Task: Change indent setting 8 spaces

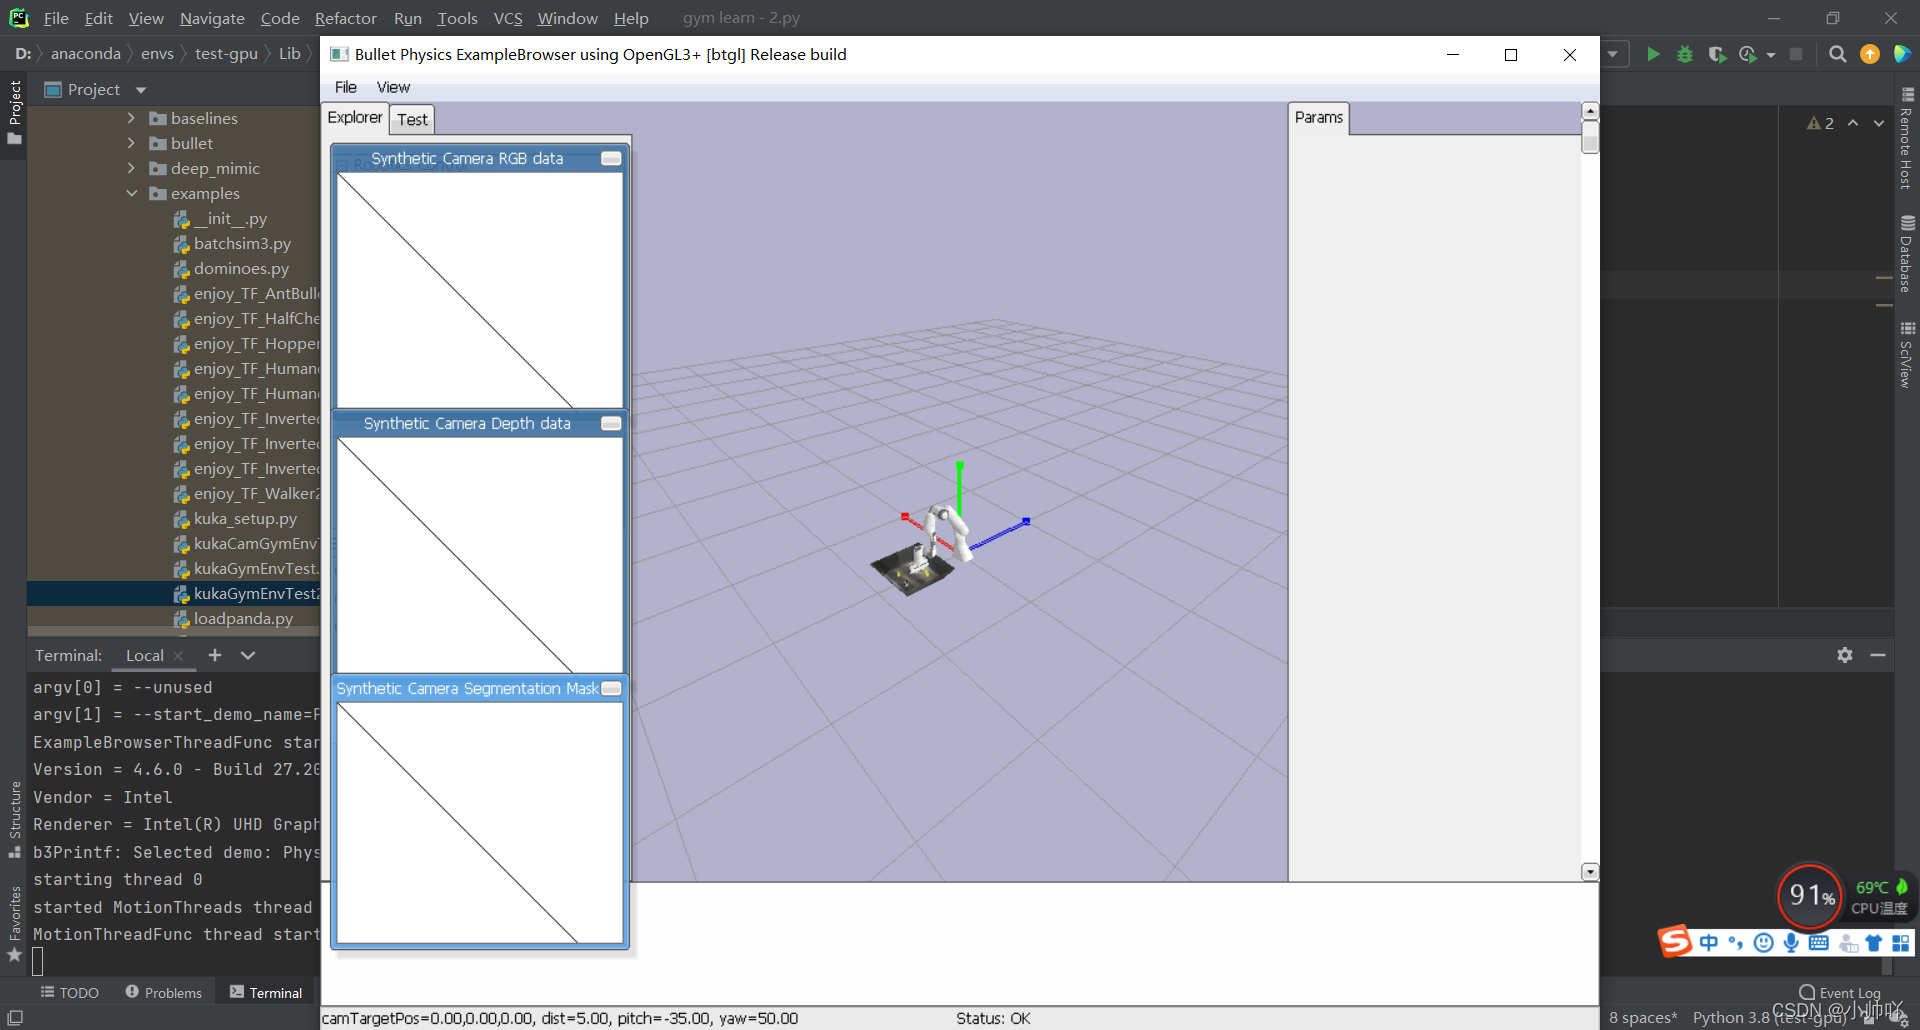Action: coord(1643,1017)
